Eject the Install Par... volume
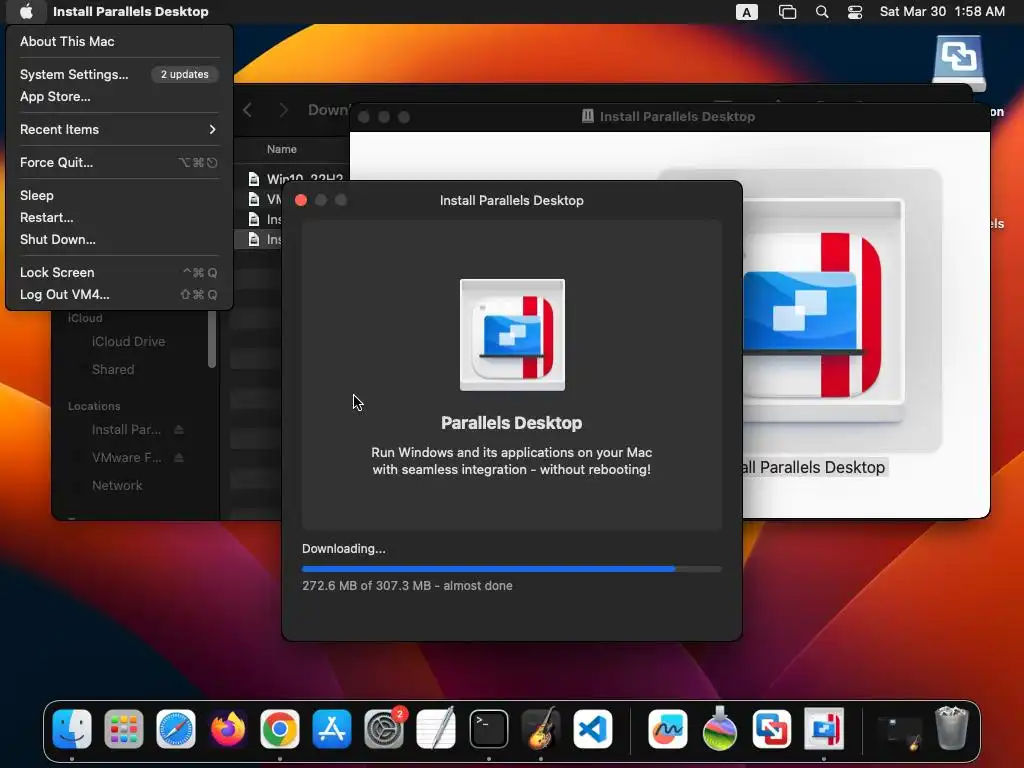The width and height of the screenshot is (1024, 768). click(x=179, y=430)
